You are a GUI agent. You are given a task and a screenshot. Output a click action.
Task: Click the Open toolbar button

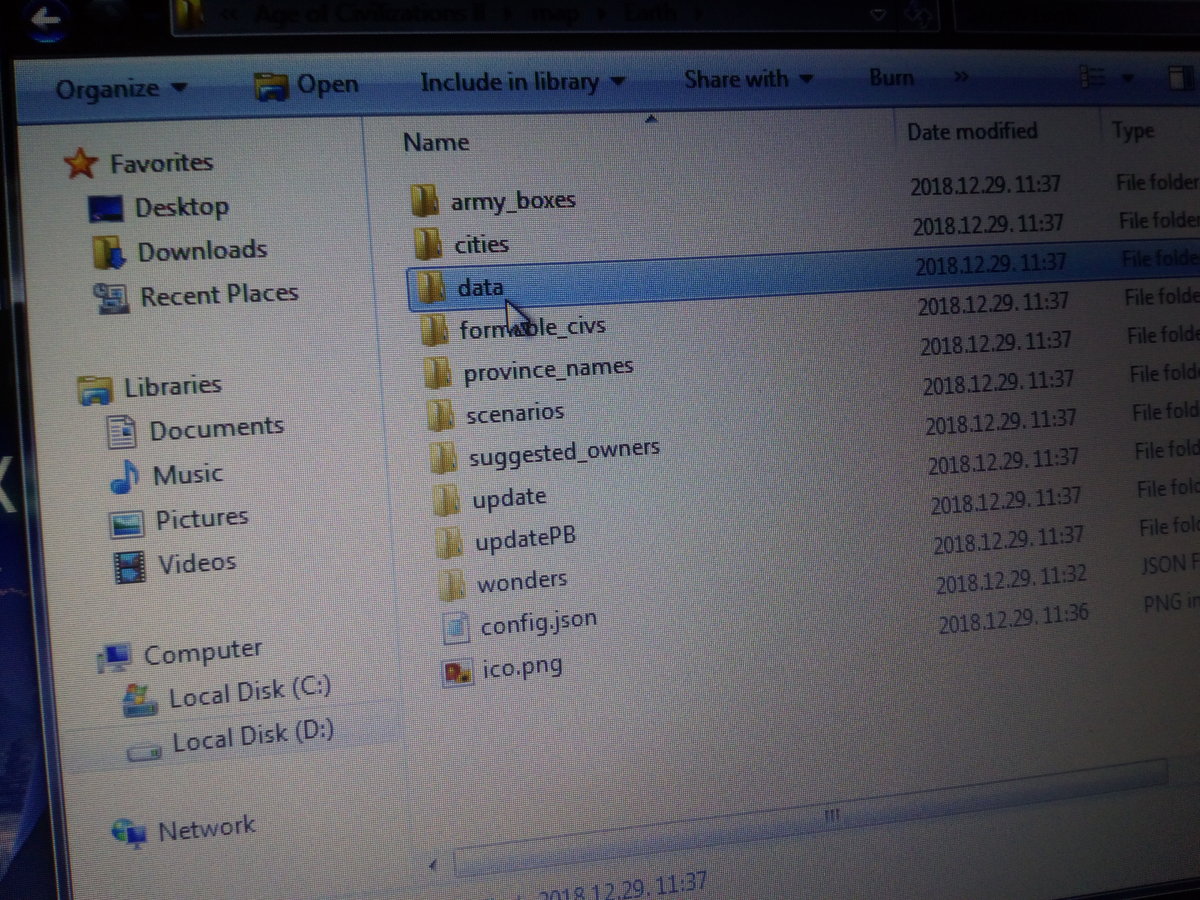307,86
